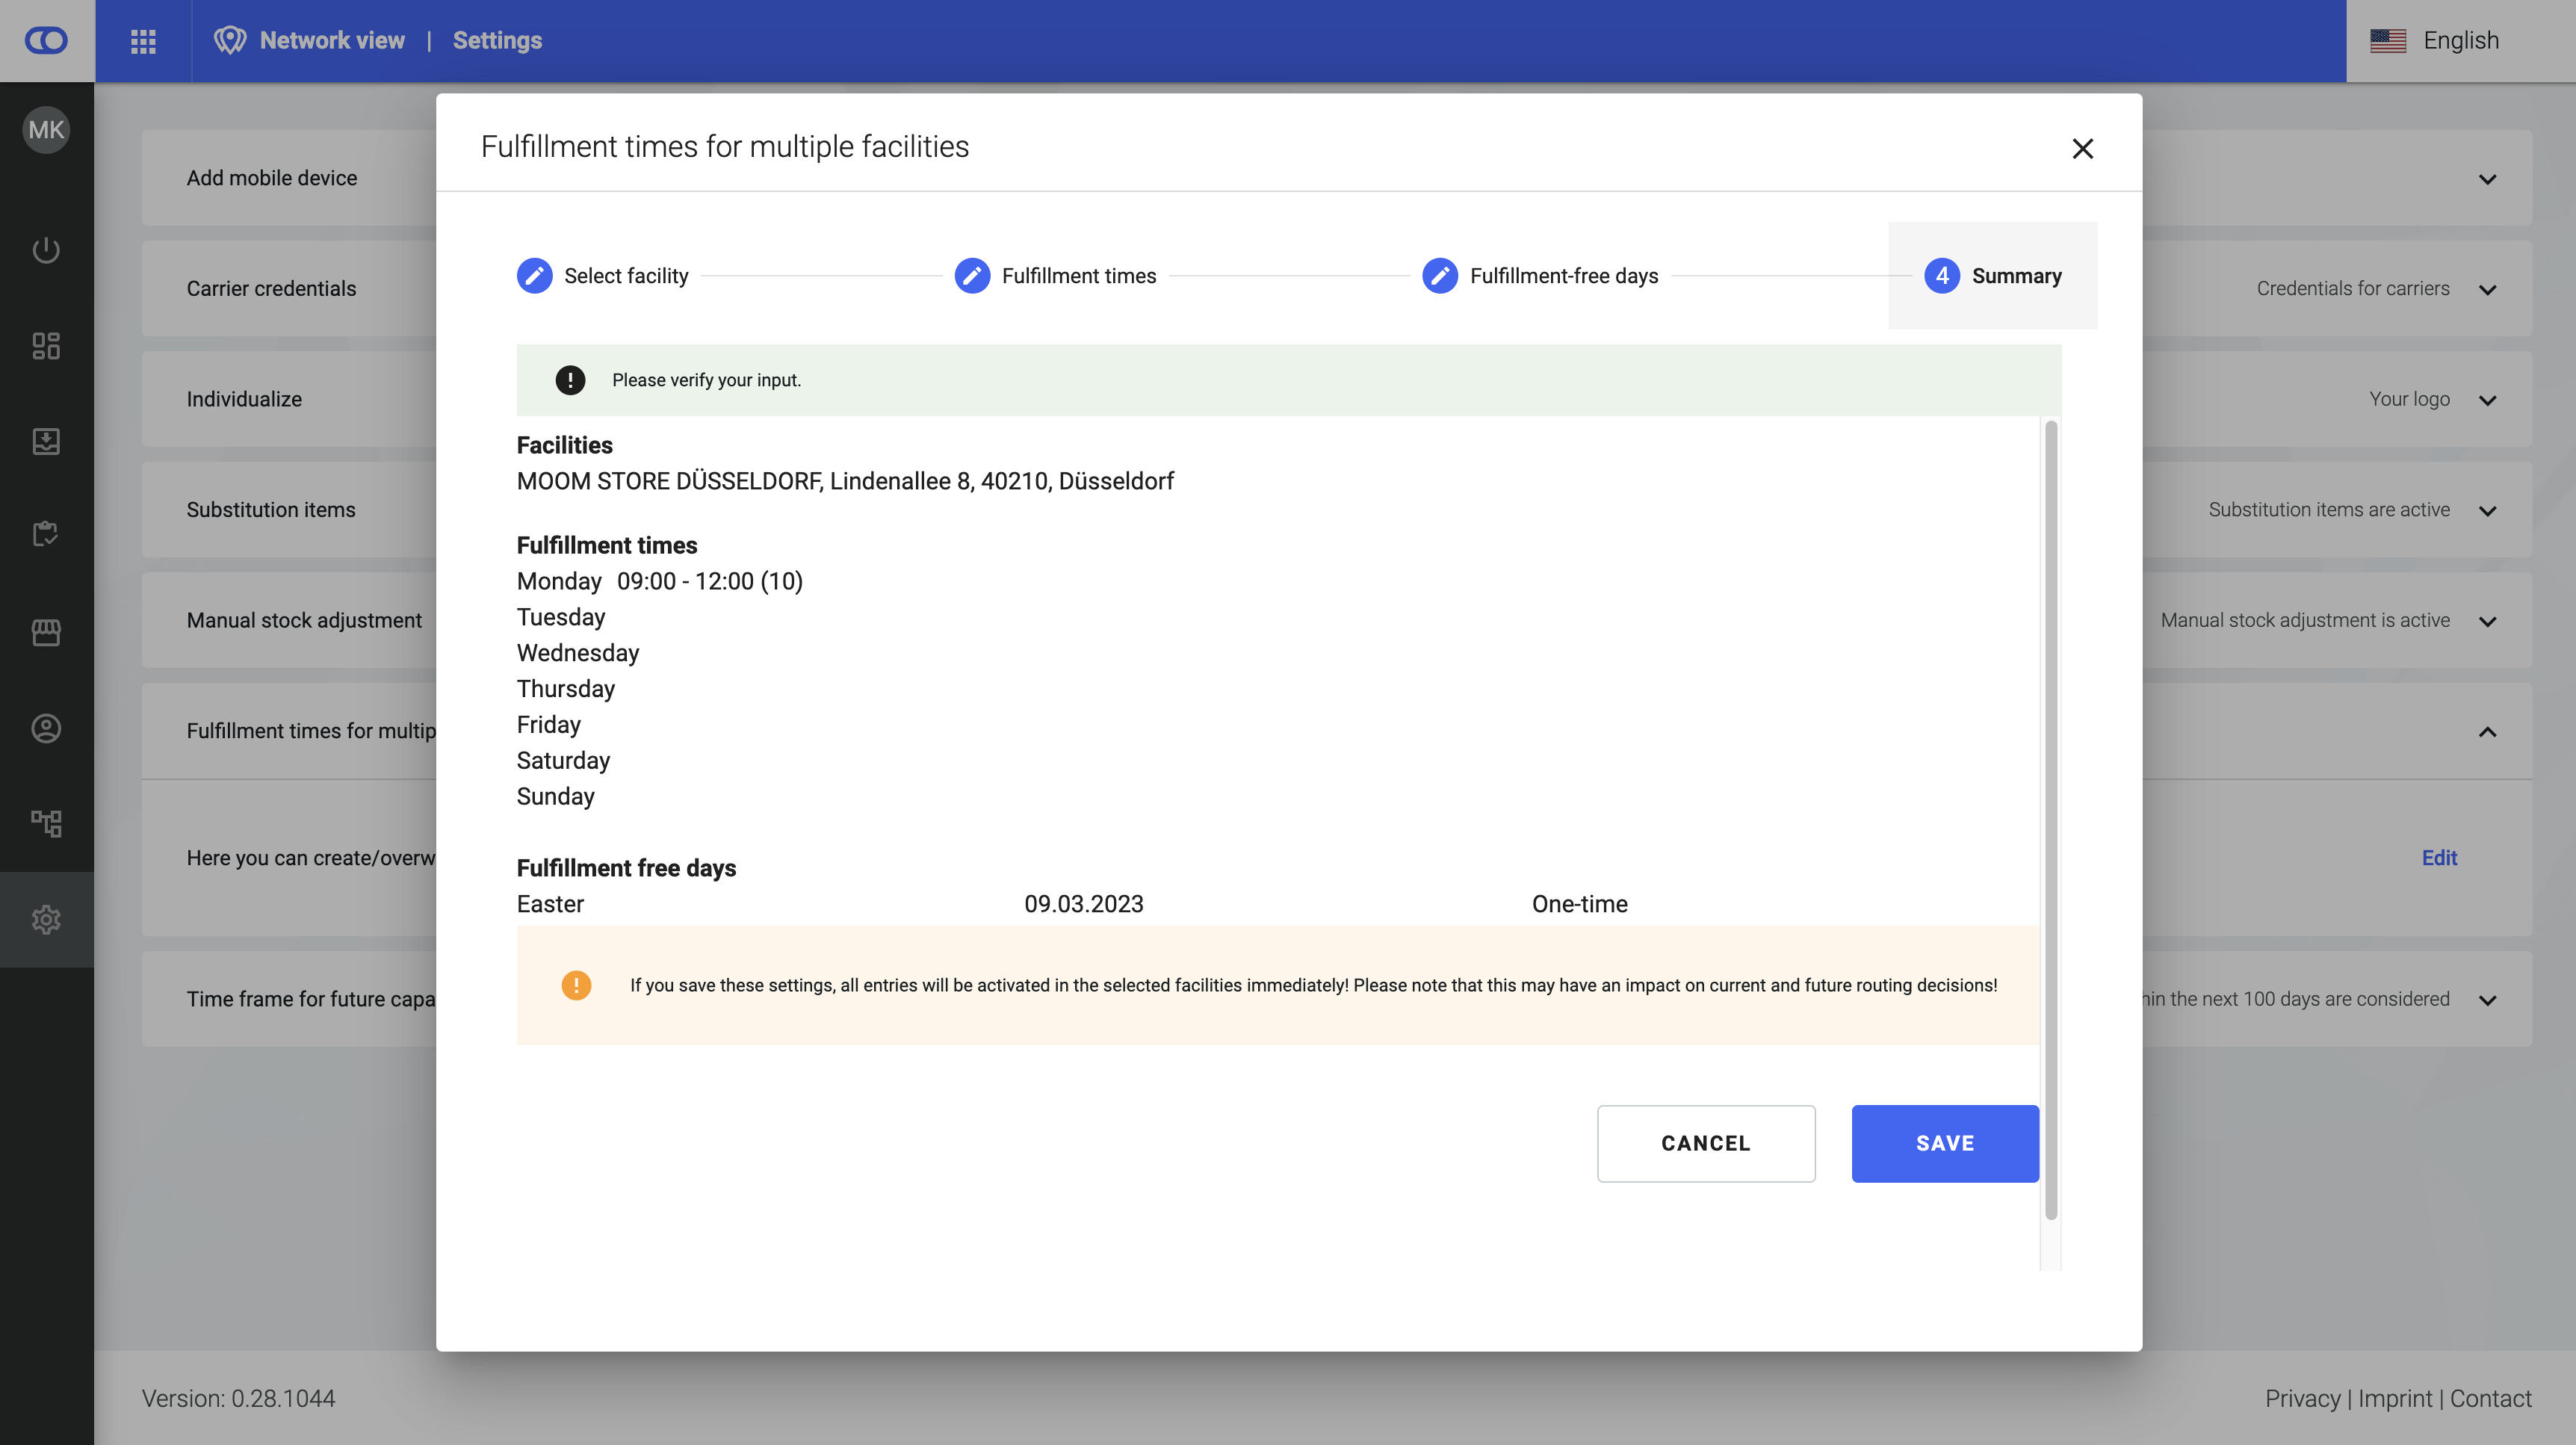Expand Carrier credentials section chevron

click(2487, 290)
